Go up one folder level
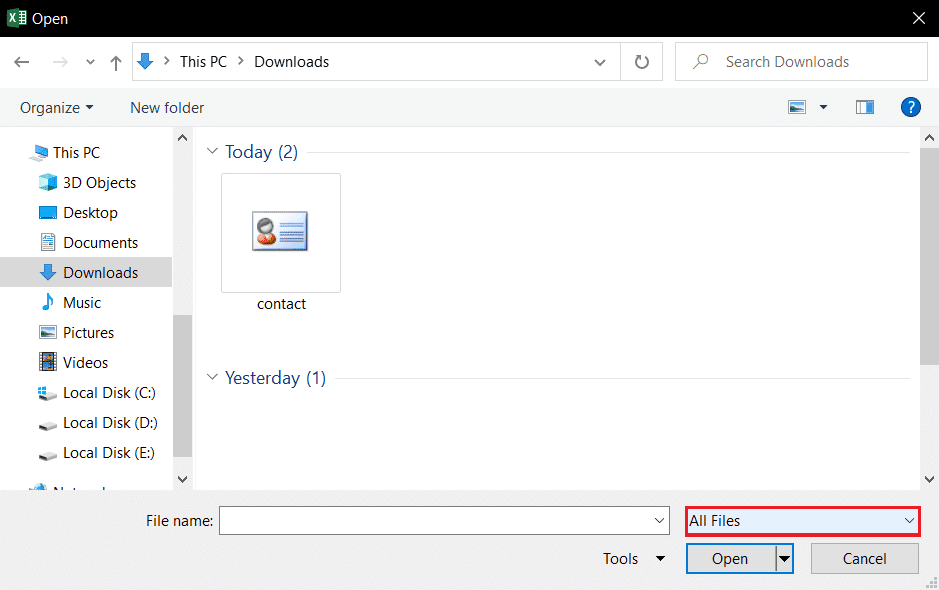Screen dimensions: 939x590 115,61
